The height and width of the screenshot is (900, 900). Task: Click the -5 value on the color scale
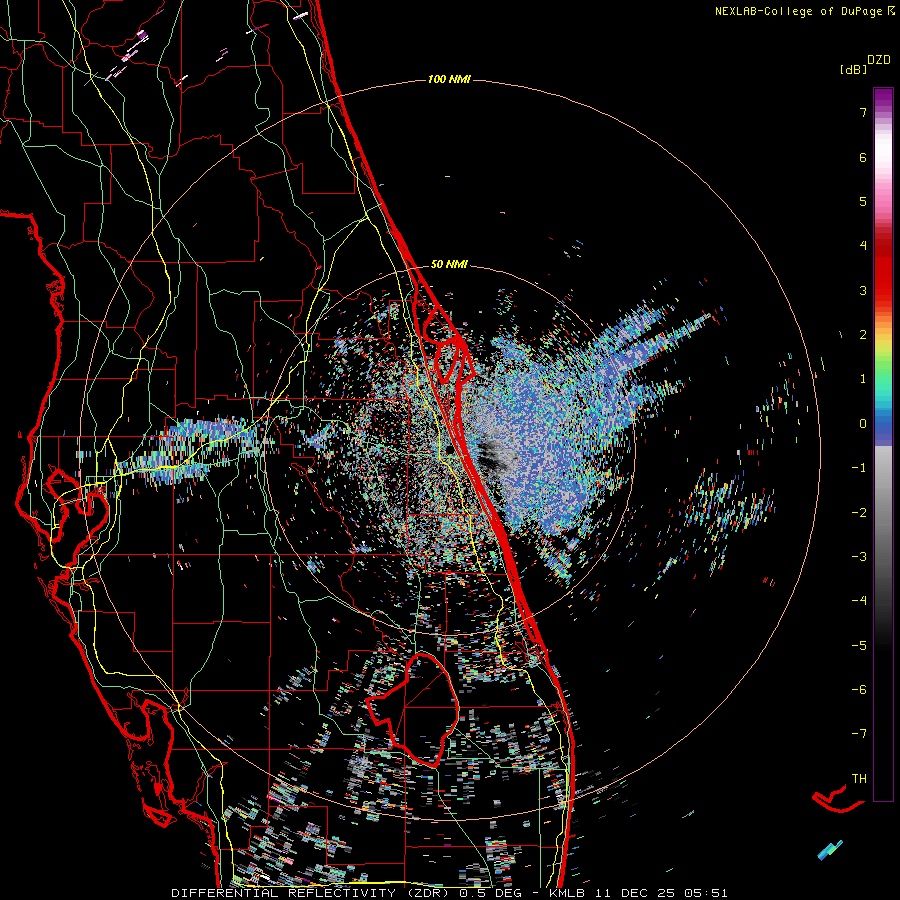(x=859, y=645)
